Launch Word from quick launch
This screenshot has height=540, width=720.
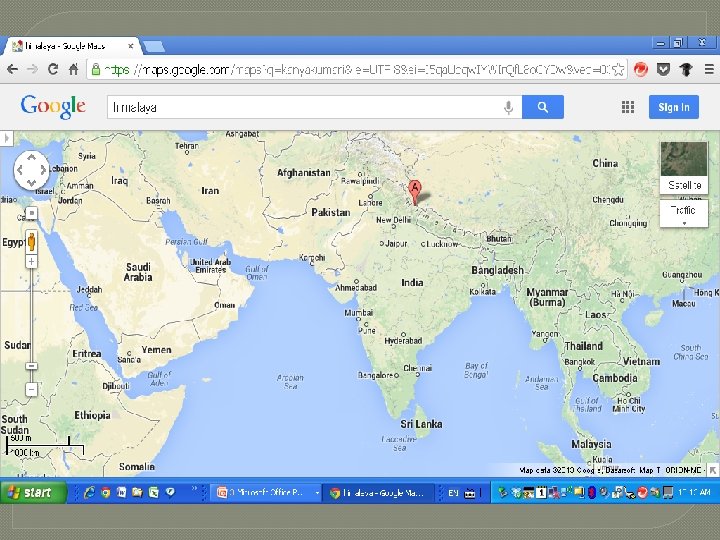click(x=121, y=493)
